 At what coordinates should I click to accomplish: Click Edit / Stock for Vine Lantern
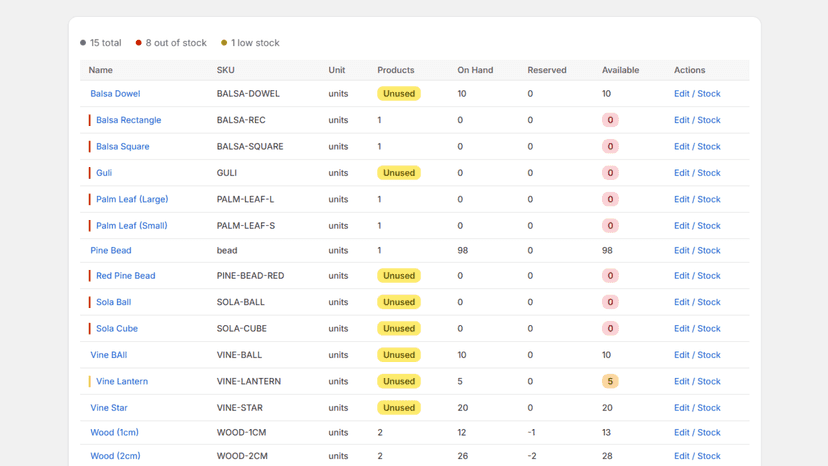pyautogui.click(x=697, y=381)
